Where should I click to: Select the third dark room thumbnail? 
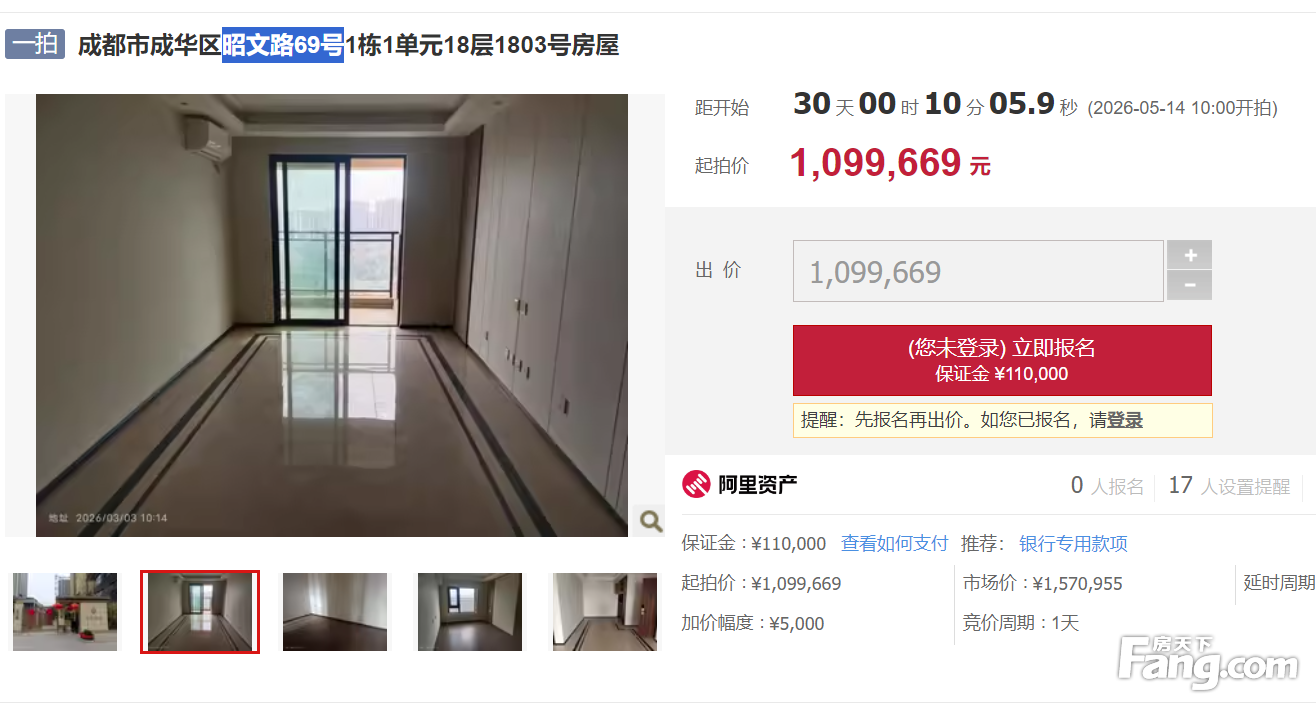pos(335,612)
